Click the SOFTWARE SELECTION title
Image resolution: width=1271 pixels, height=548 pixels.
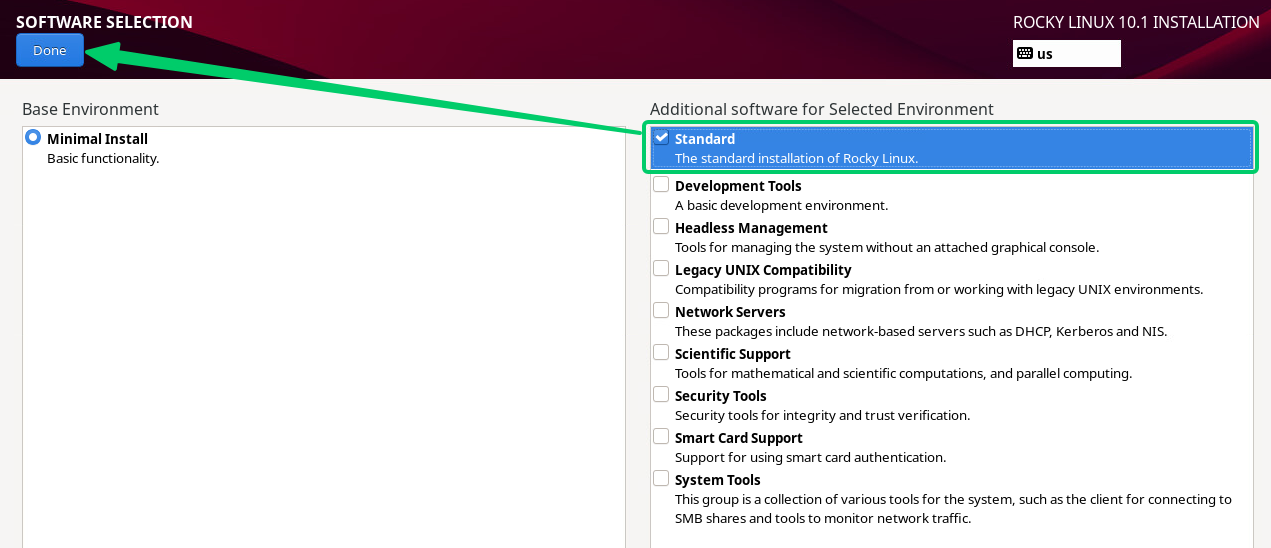coord(104,22)
